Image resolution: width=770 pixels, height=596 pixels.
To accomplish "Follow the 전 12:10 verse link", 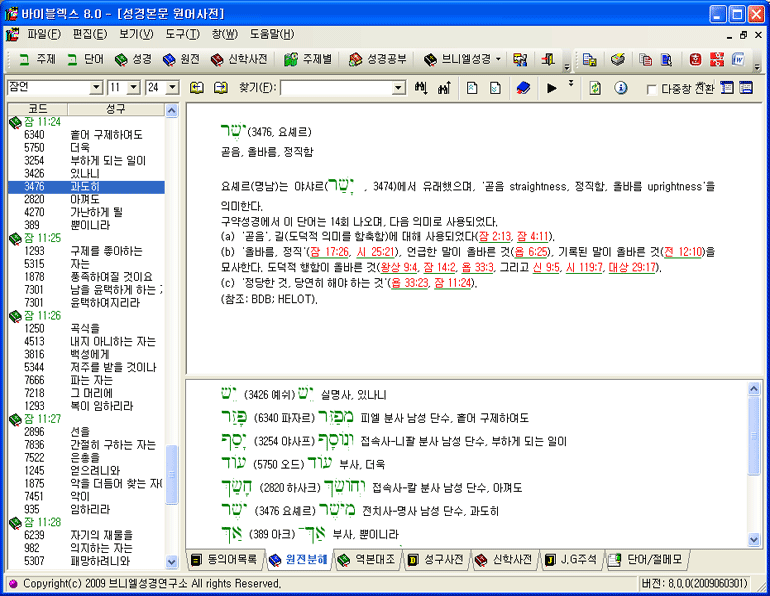I will pyautogui.click(x=683, y=252).
